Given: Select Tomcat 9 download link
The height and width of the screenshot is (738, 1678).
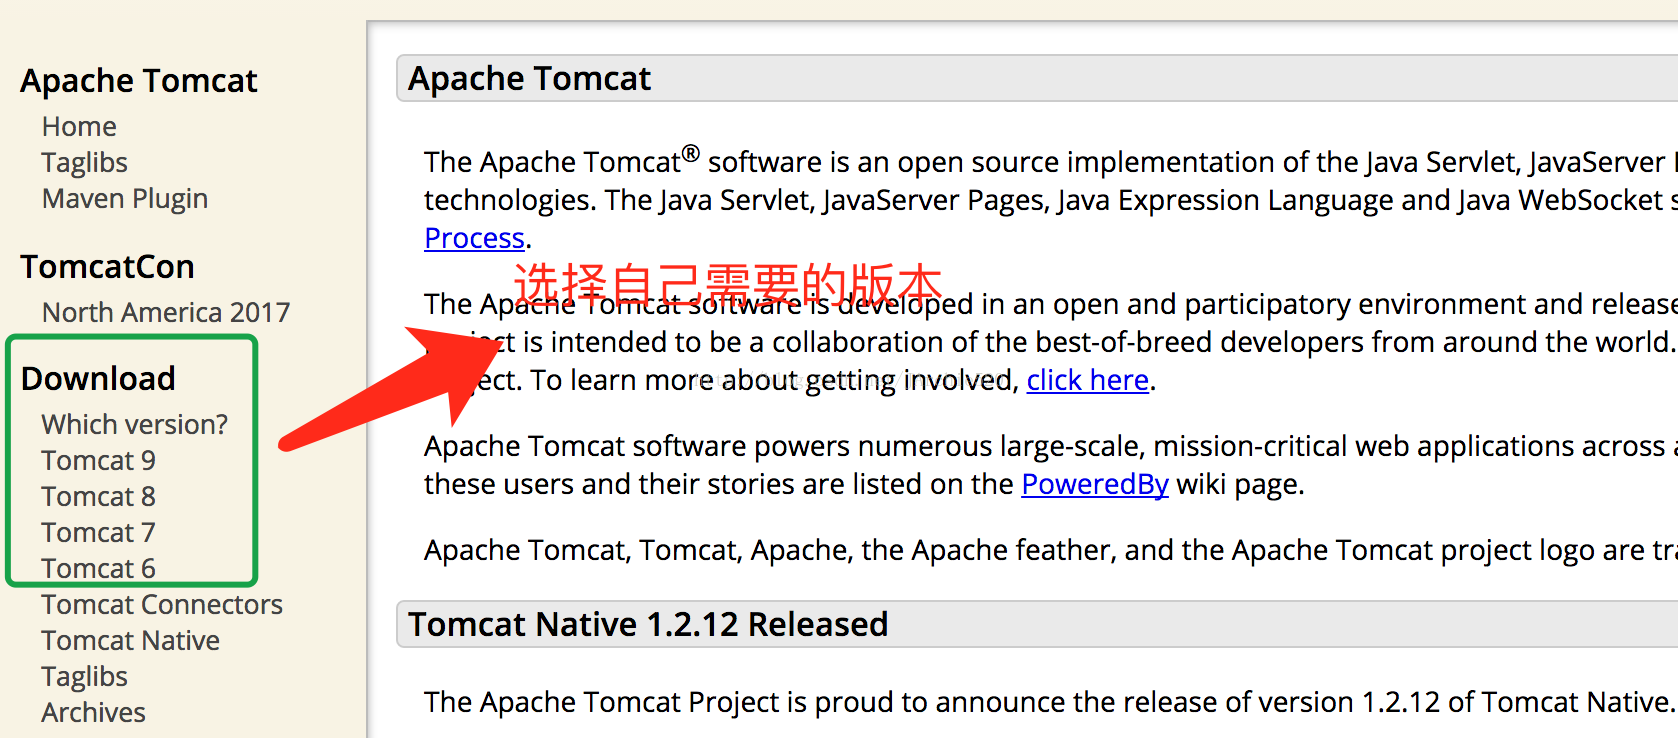Looking at the screenshot, I should point(99,461).
